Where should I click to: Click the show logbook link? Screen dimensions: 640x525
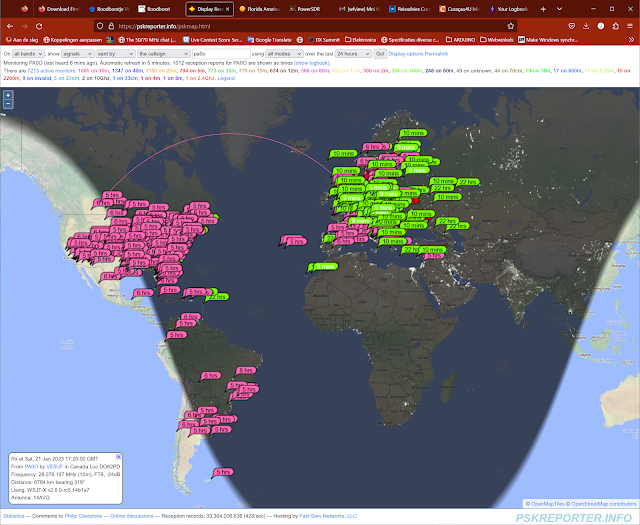click(x=312, y=63)
